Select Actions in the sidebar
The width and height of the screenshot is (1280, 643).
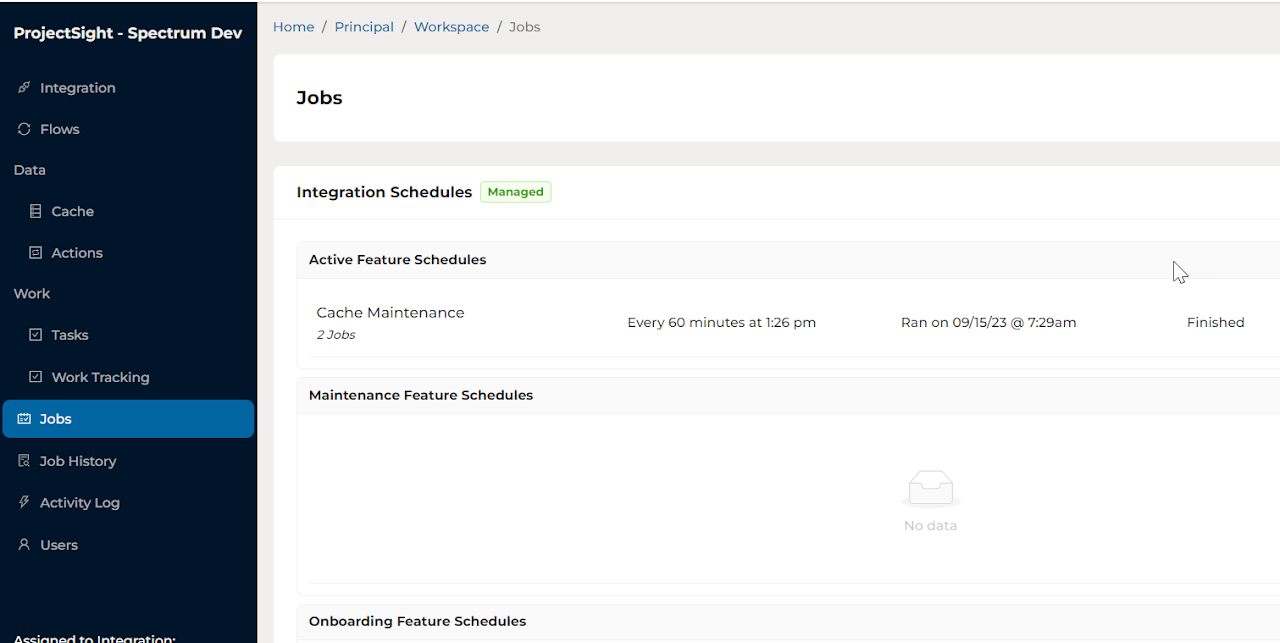[128, 253]
